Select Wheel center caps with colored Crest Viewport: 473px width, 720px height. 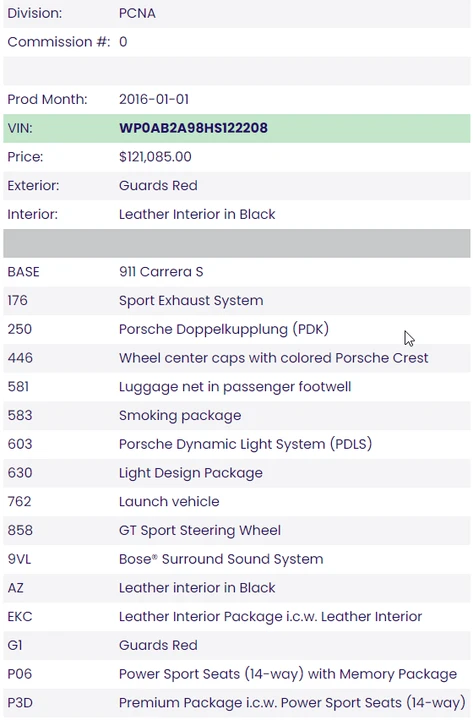tap(273, 358)
